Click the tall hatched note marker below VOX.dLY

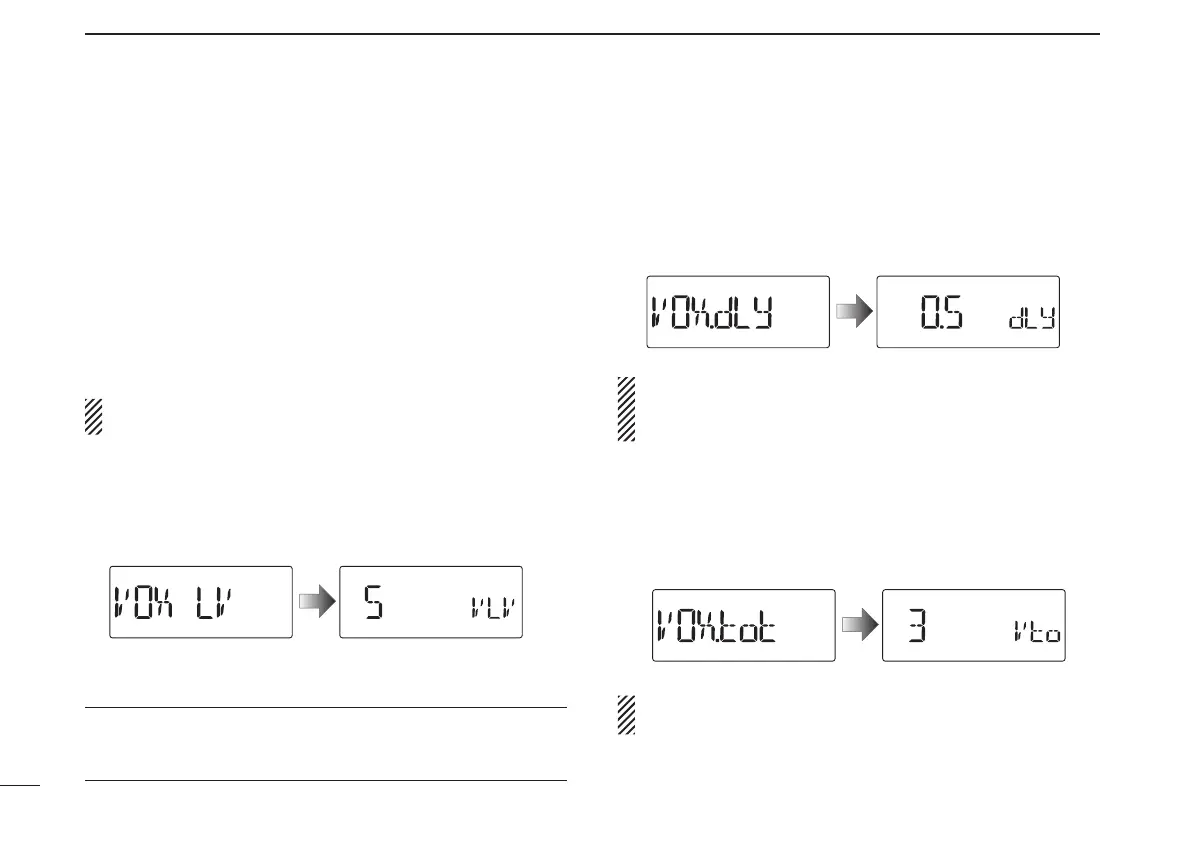[x=626, y=409]
